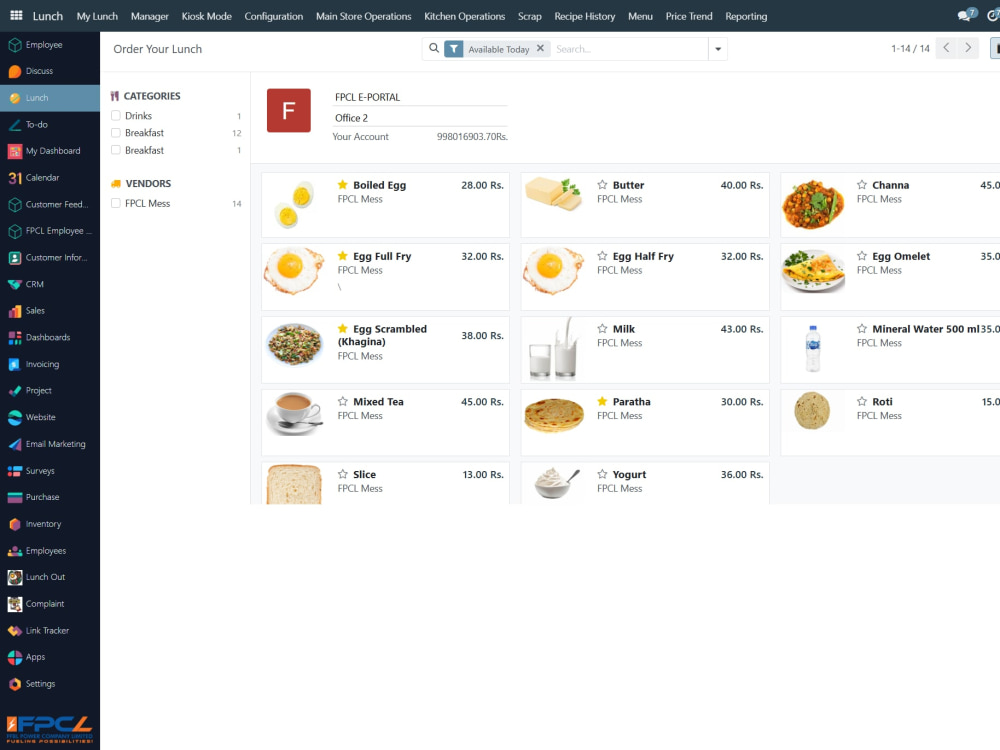Select the Mineral Water 500 ml bottle image
The height and width of the screenshot is (750, 1000).
[x=812, y=349]
